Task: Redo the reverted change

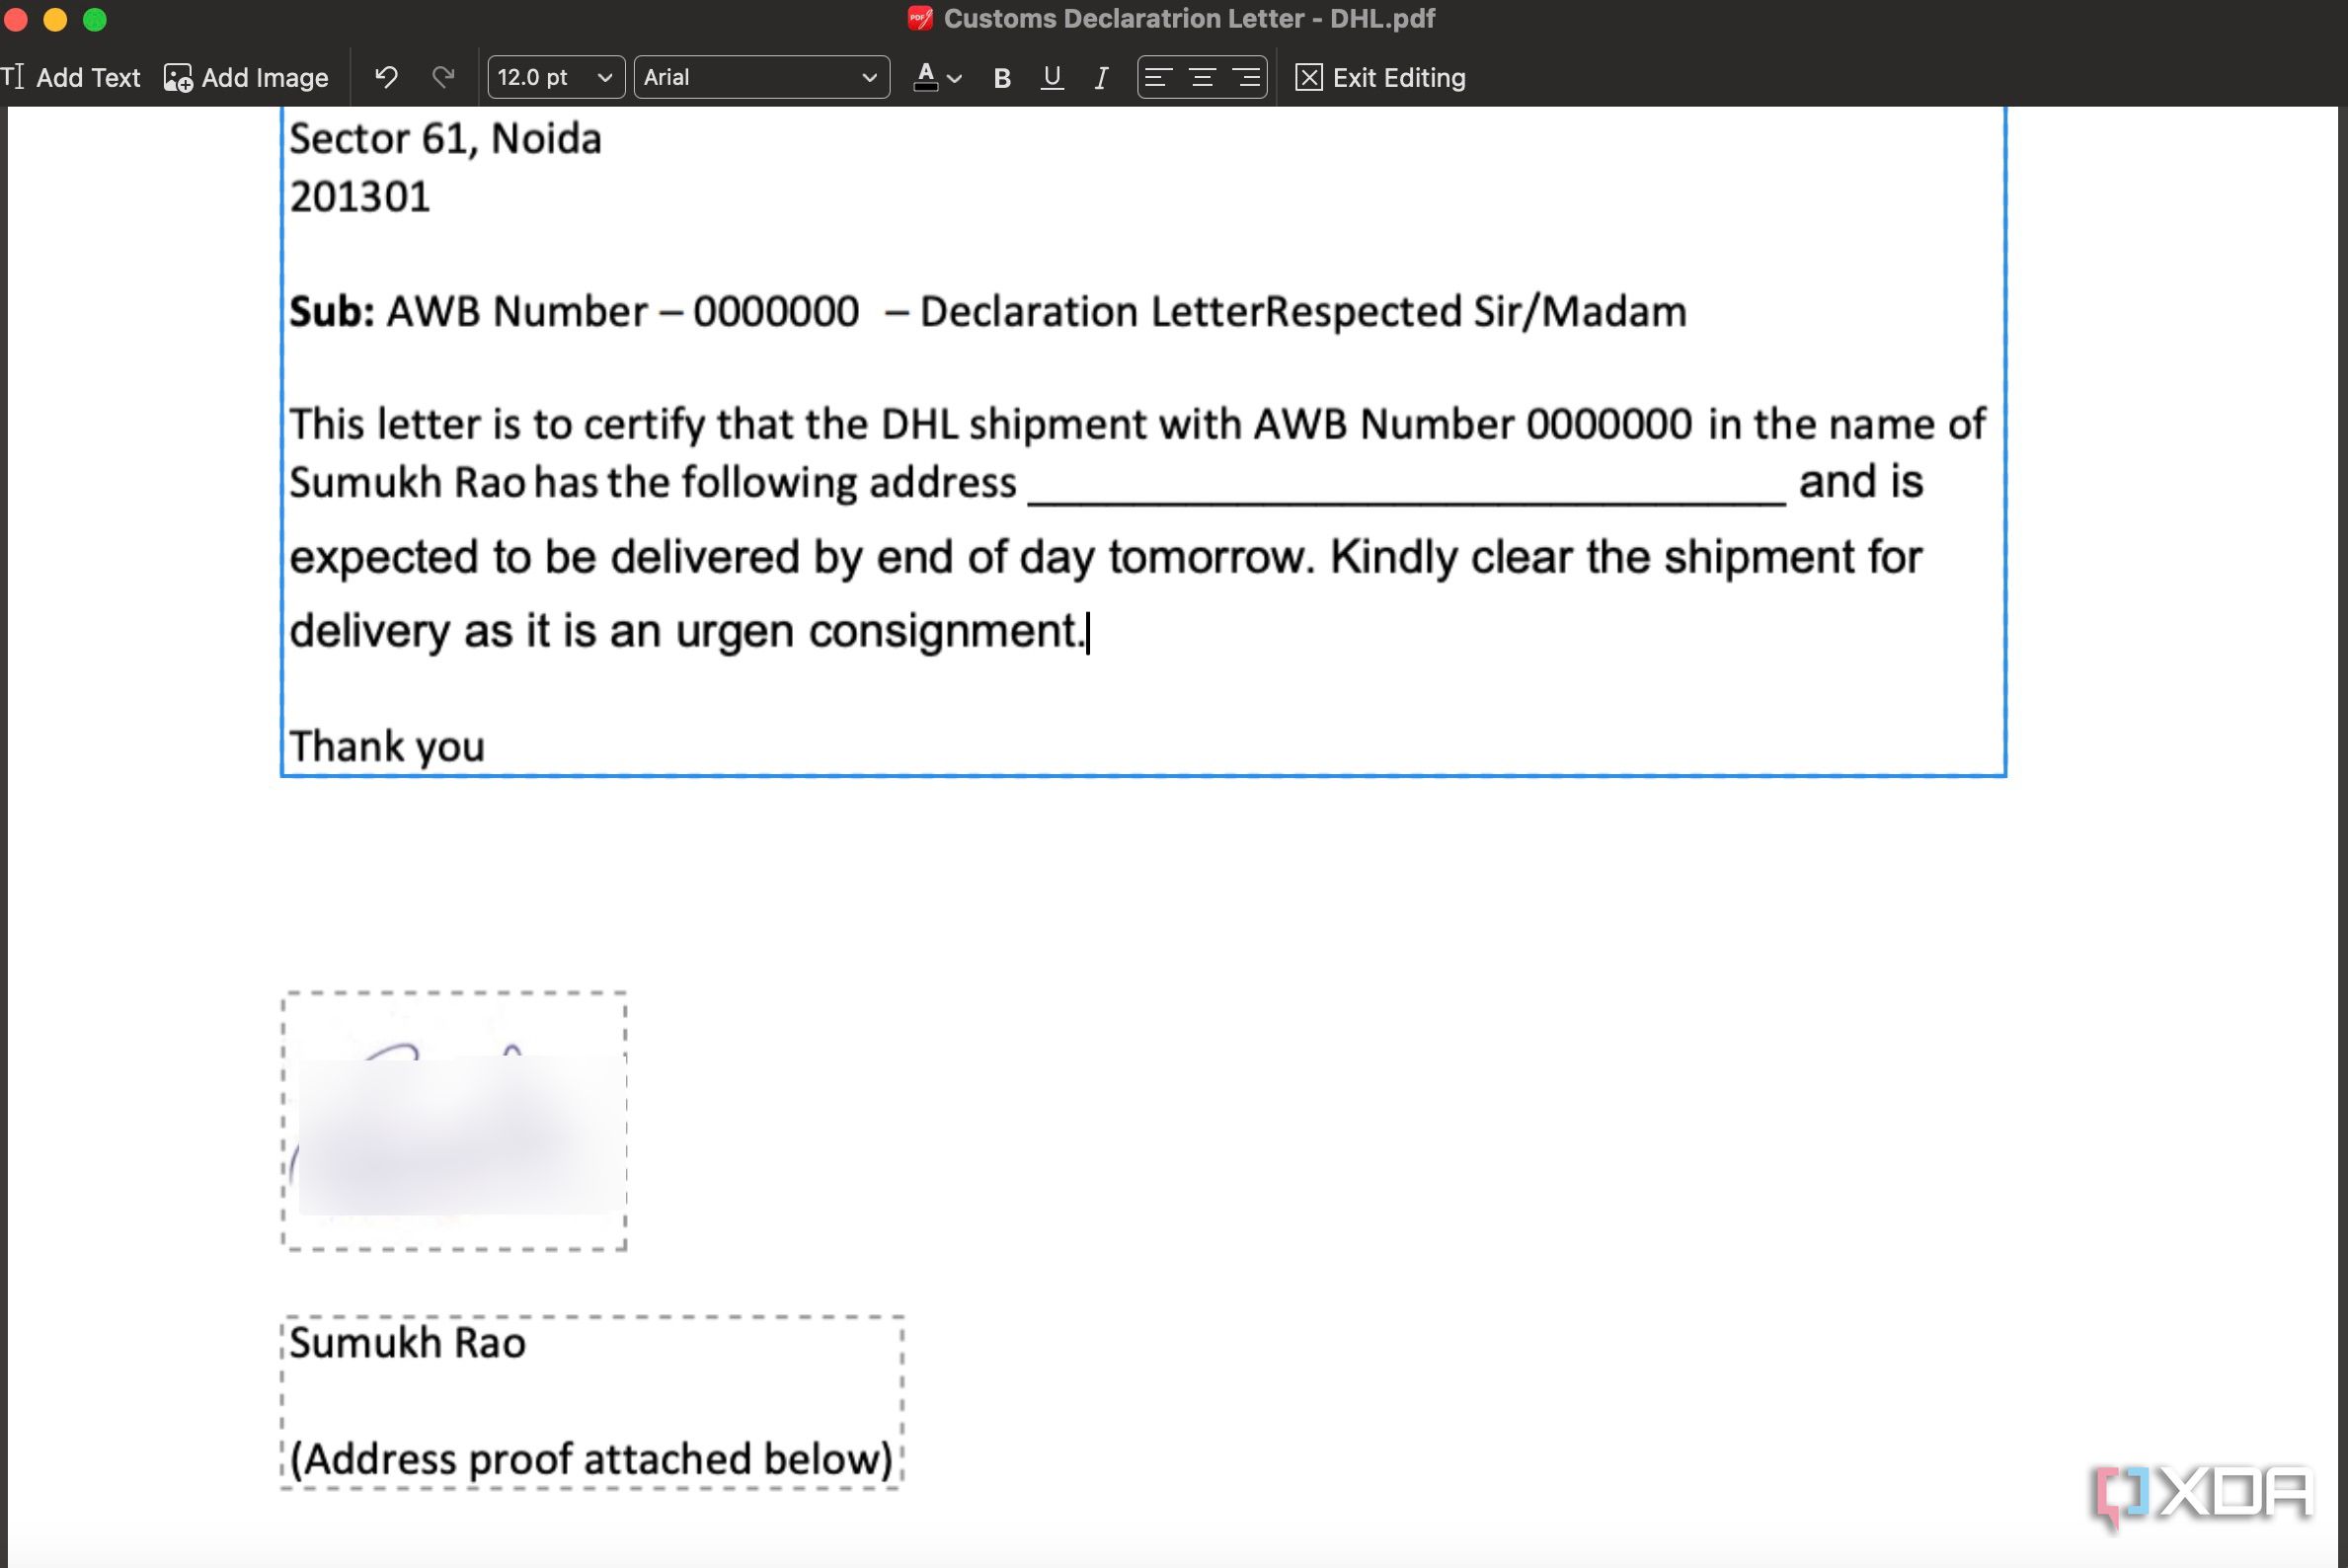Action: click(x=443, y=77)
